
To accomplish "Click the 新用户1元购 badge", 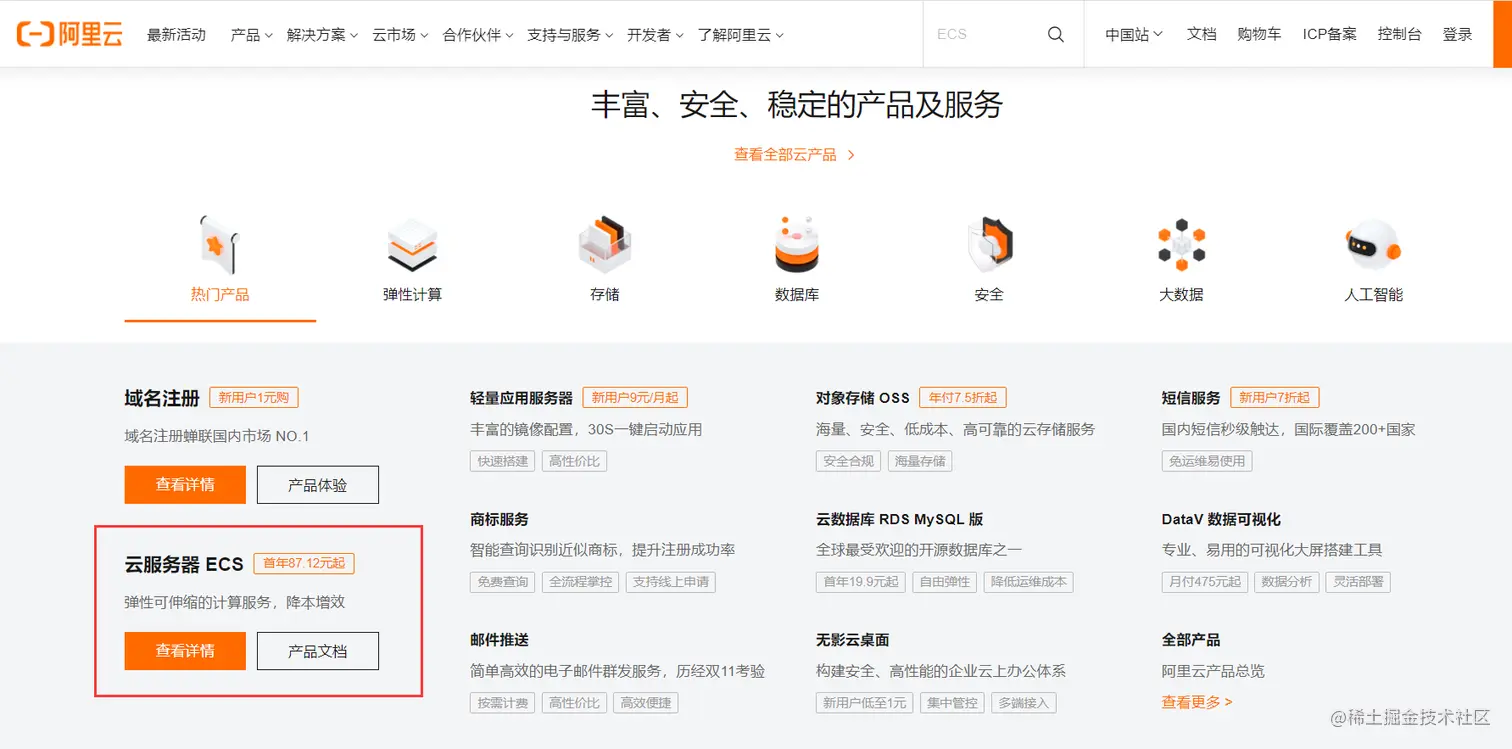I will [x=254, y=398].
